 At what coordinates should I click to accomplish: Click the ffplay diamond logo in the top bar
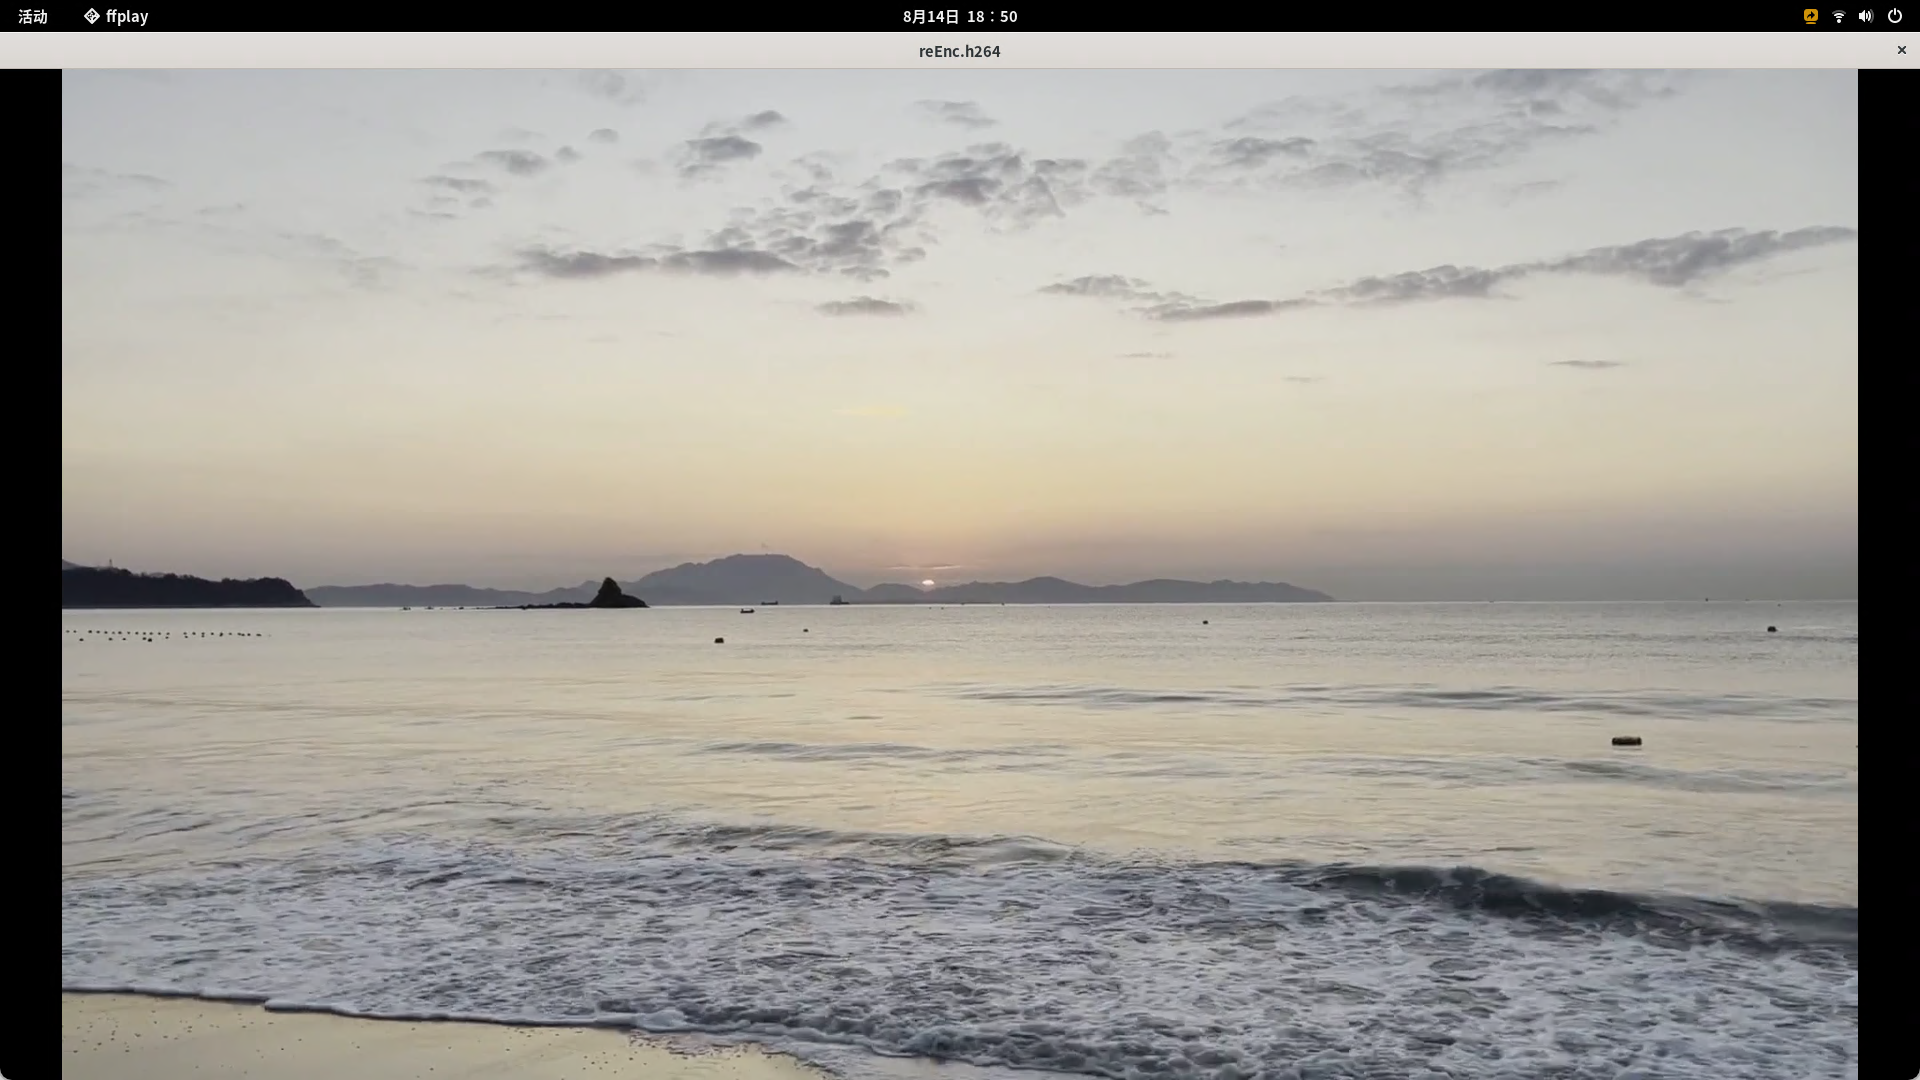point(91,16)
